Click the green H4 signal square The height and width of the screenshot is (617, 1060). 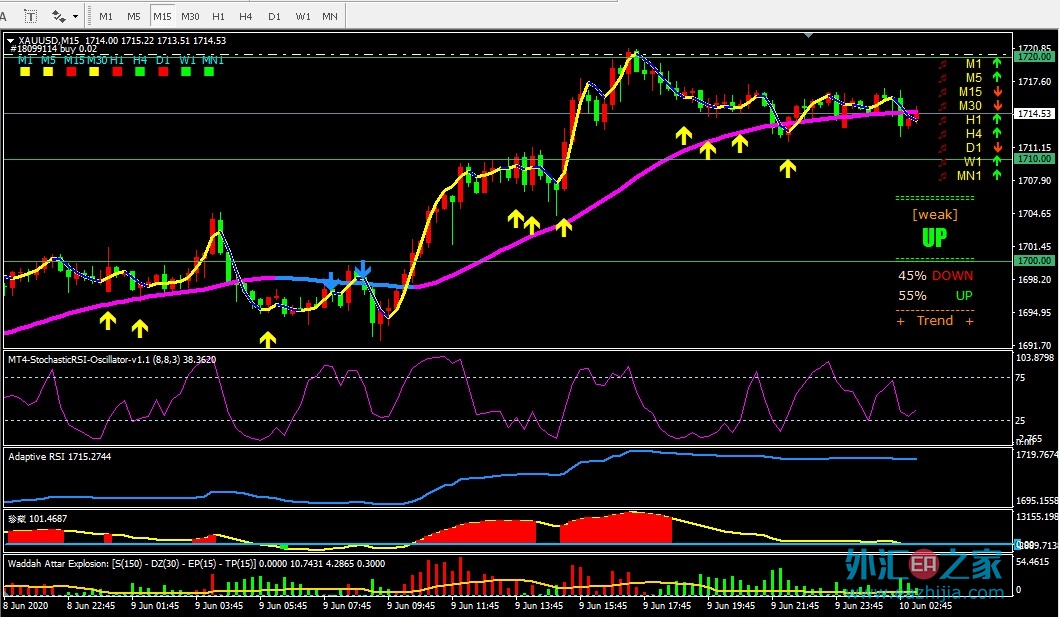coord(140,71)
